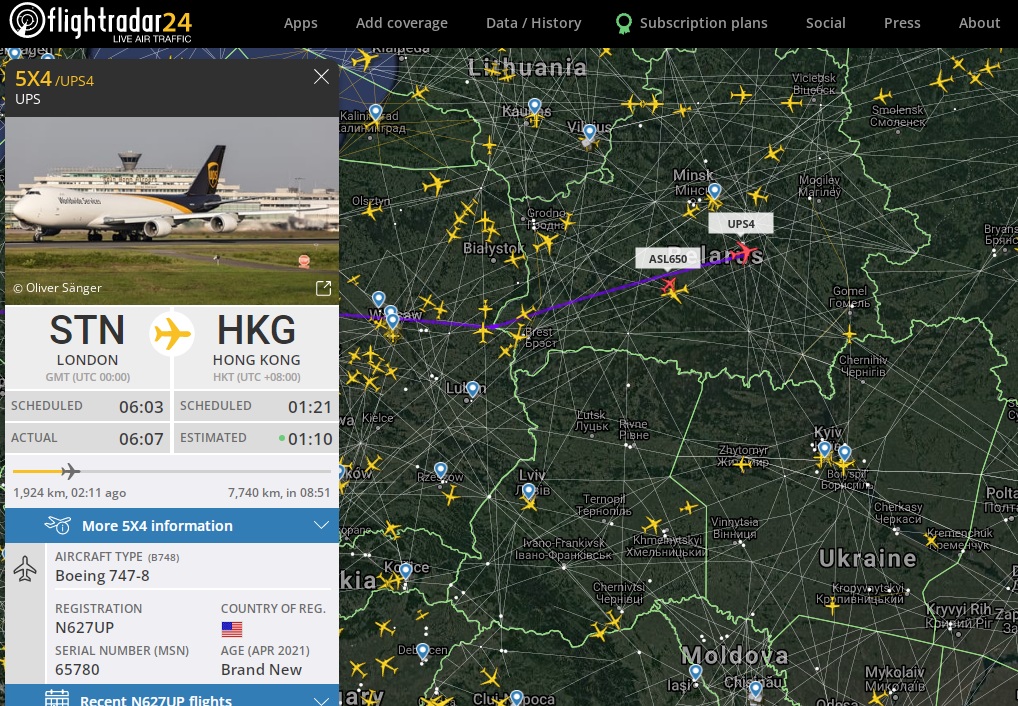Image resolution: width=1018 pixels, height=706 pixels.
Task: Click the red UPS4 aircraft icon
Action: point(744,251)
